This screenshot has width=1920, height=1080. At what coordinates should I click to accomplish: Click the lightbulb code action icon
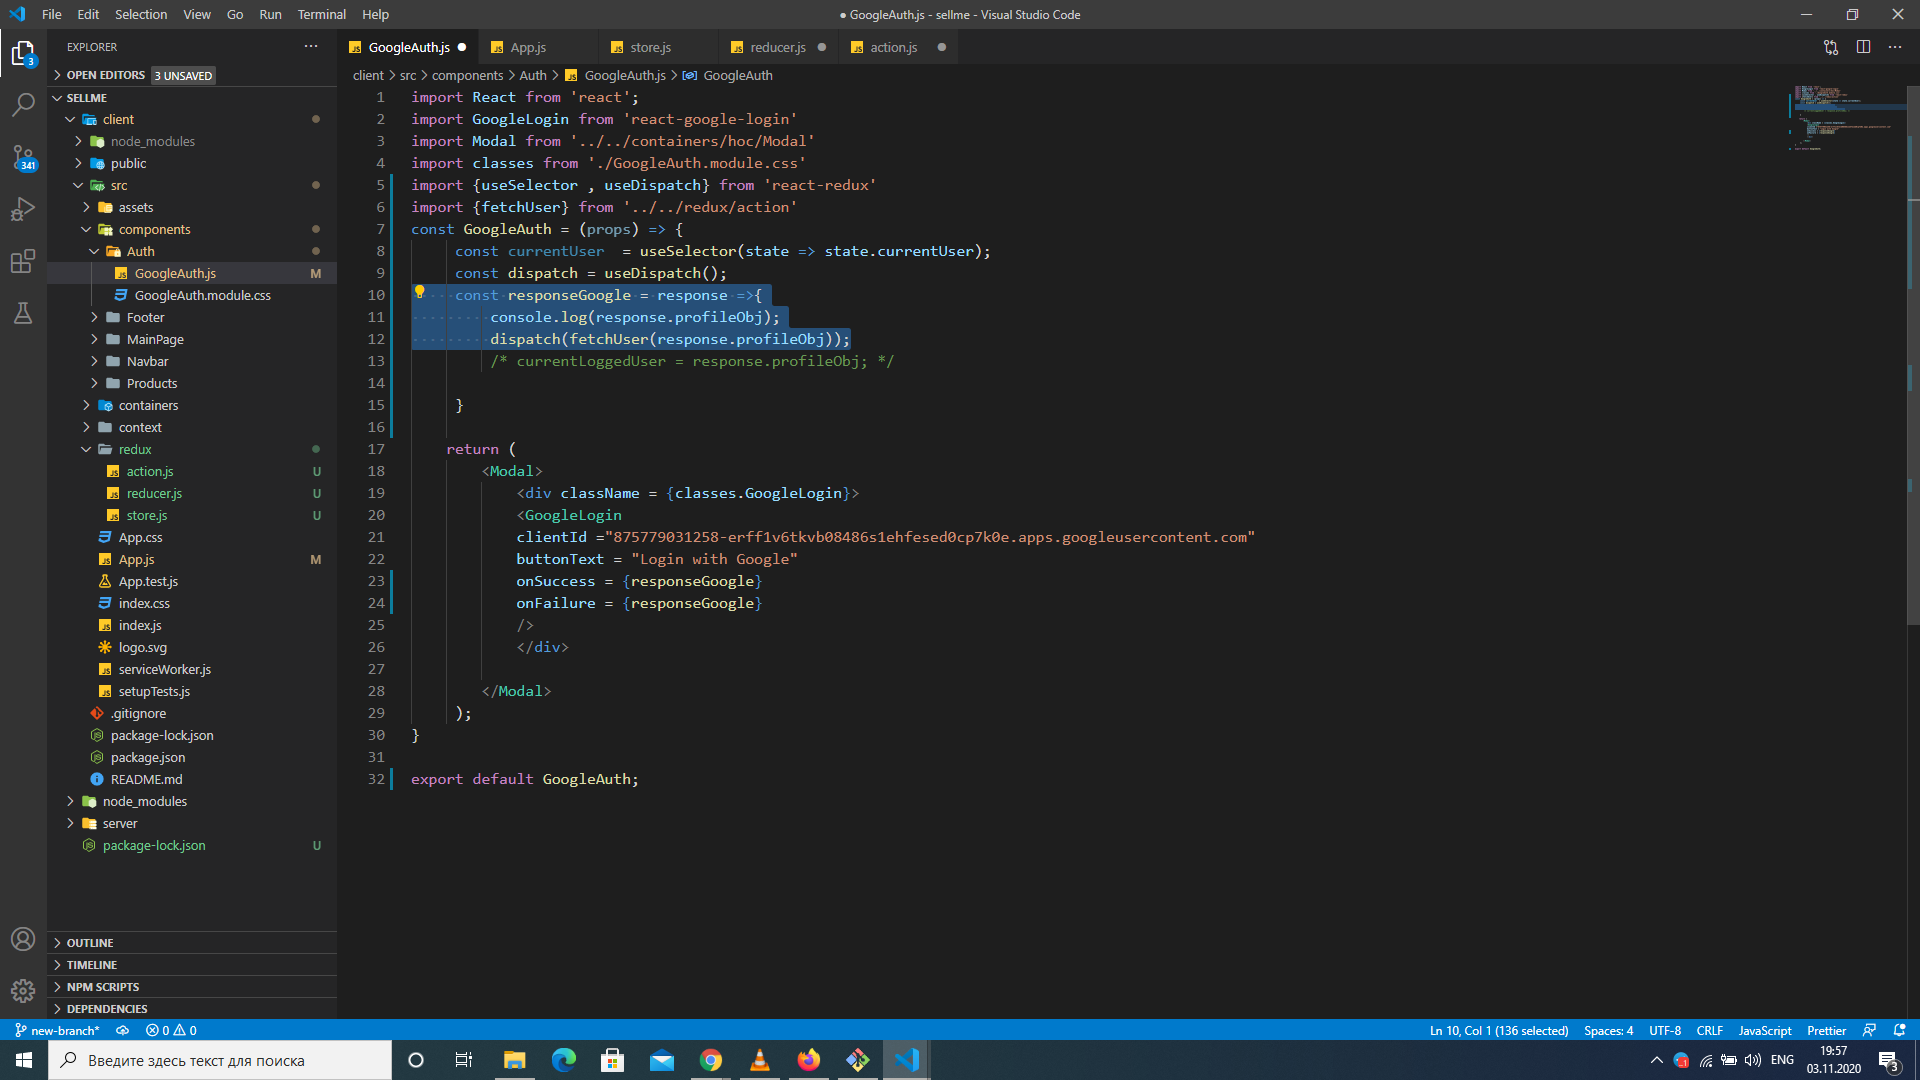[x=420, y=292]
